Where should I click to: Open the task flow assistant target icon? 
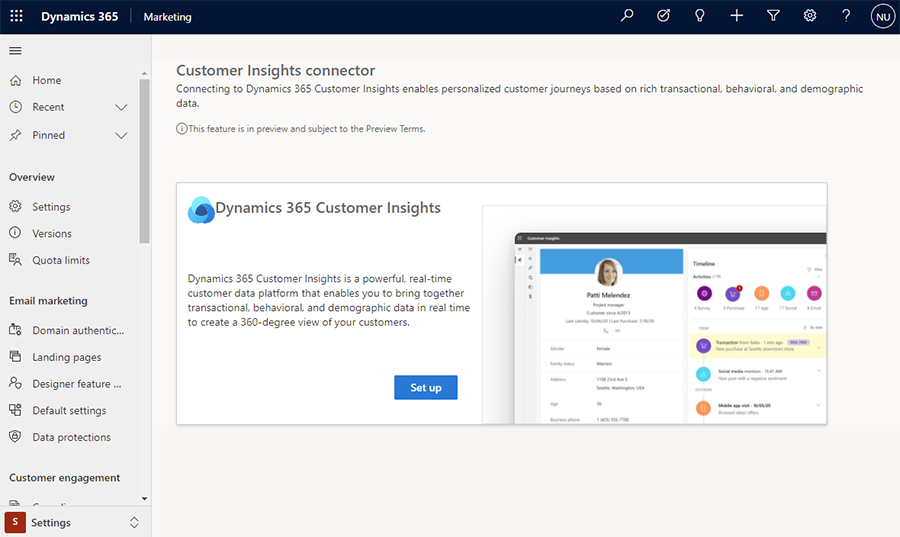[663, 16]
